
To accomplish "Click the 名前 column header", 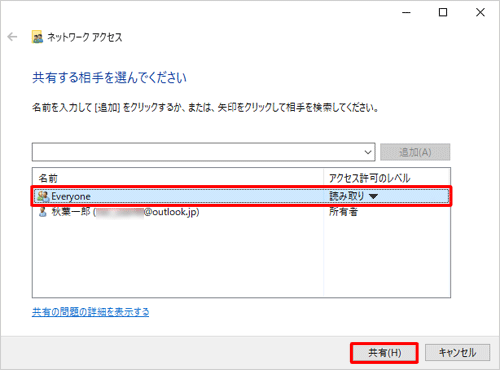I will pos(48,178).
